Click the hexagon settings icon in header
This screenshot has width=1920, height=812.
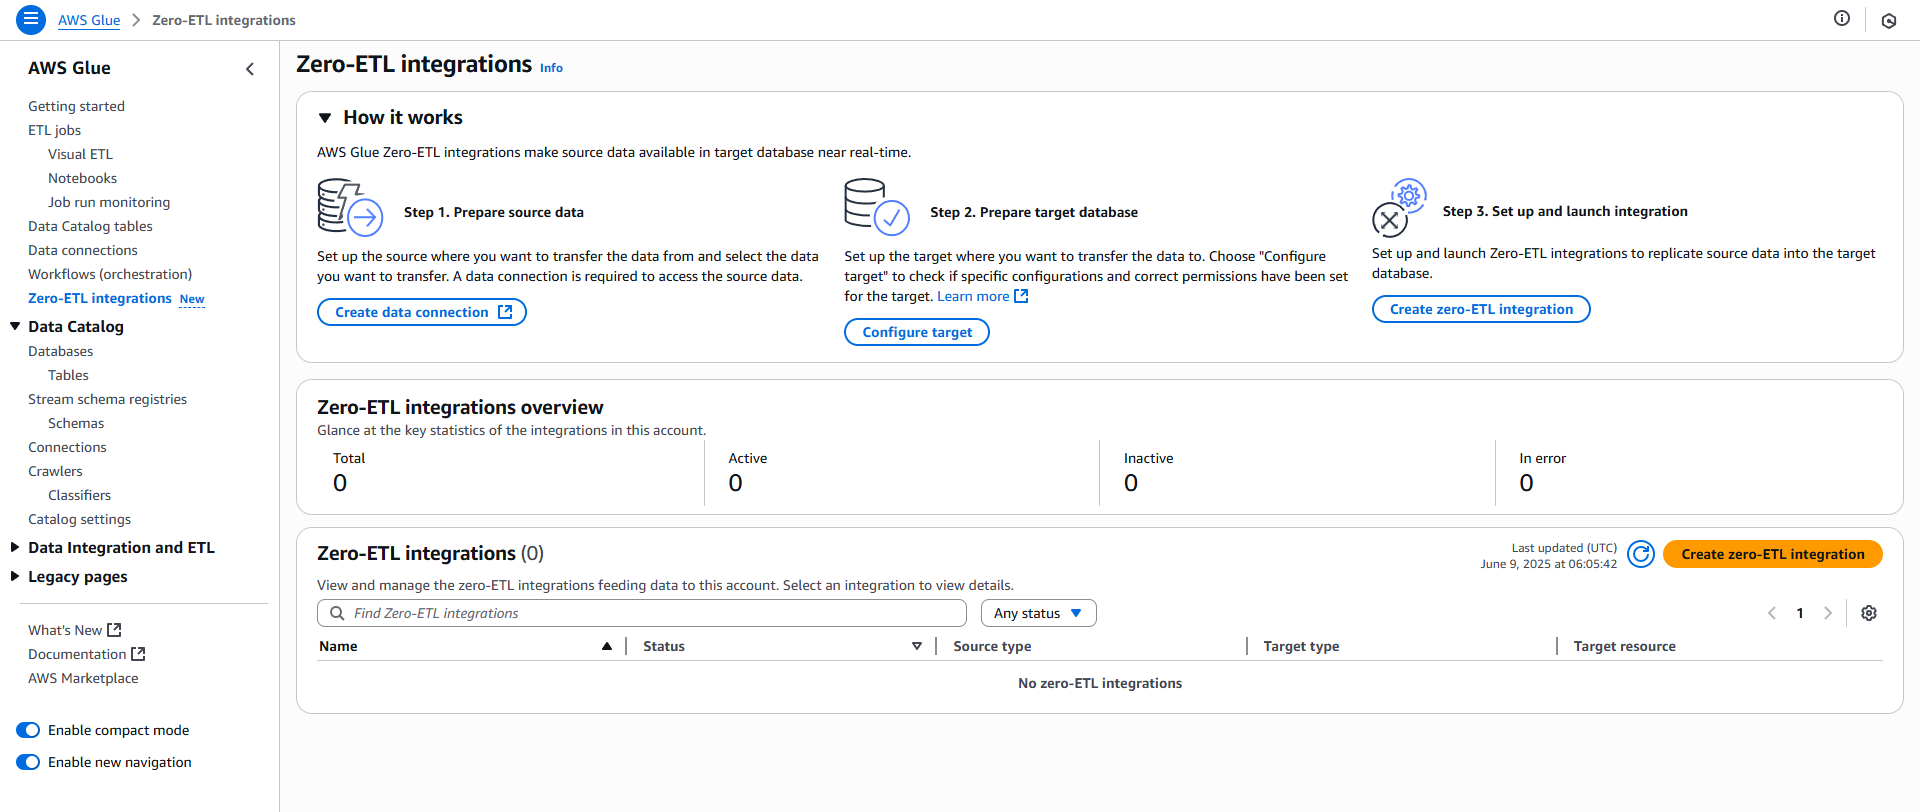coord(1889,20)
